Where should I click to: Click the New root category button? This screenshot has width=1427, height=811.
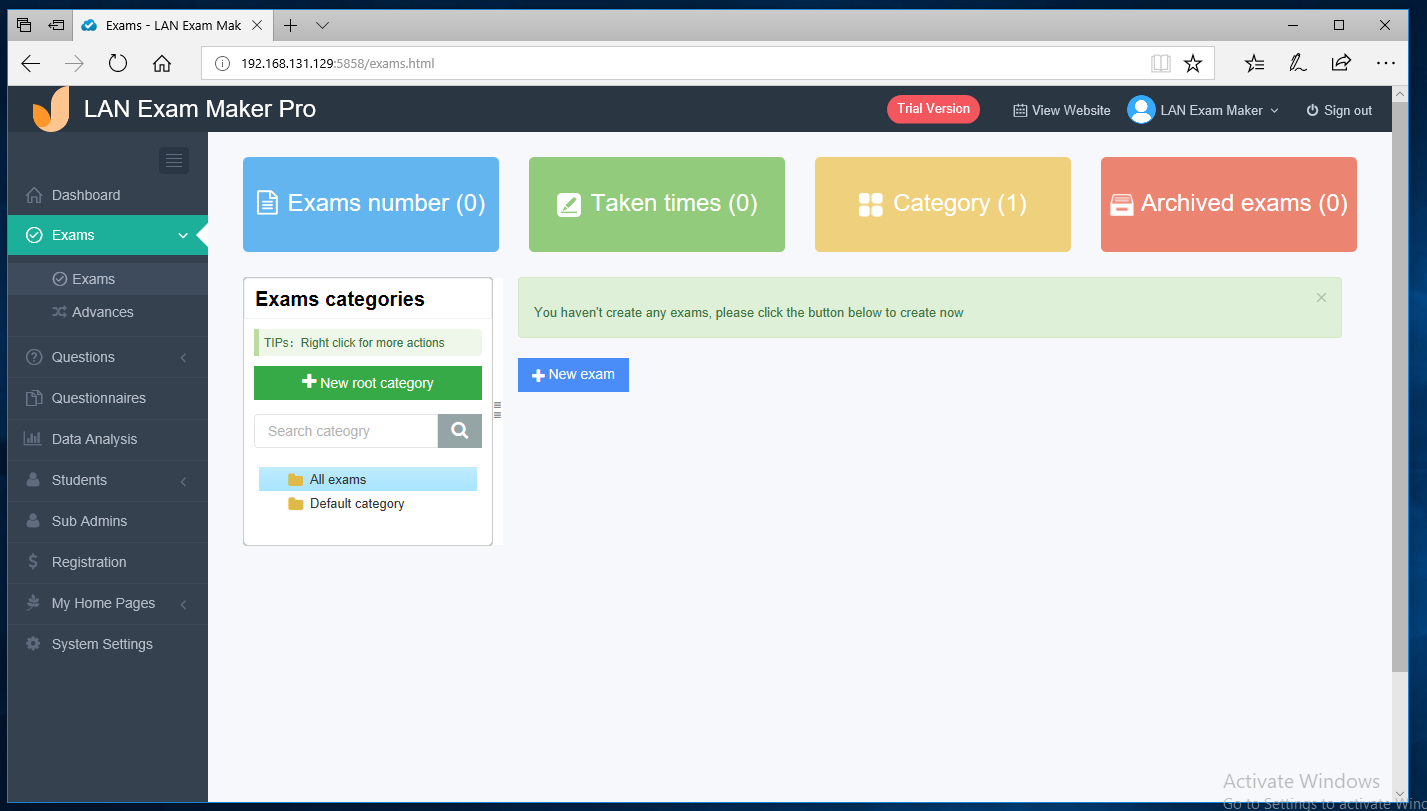click(x=367, y=382)
